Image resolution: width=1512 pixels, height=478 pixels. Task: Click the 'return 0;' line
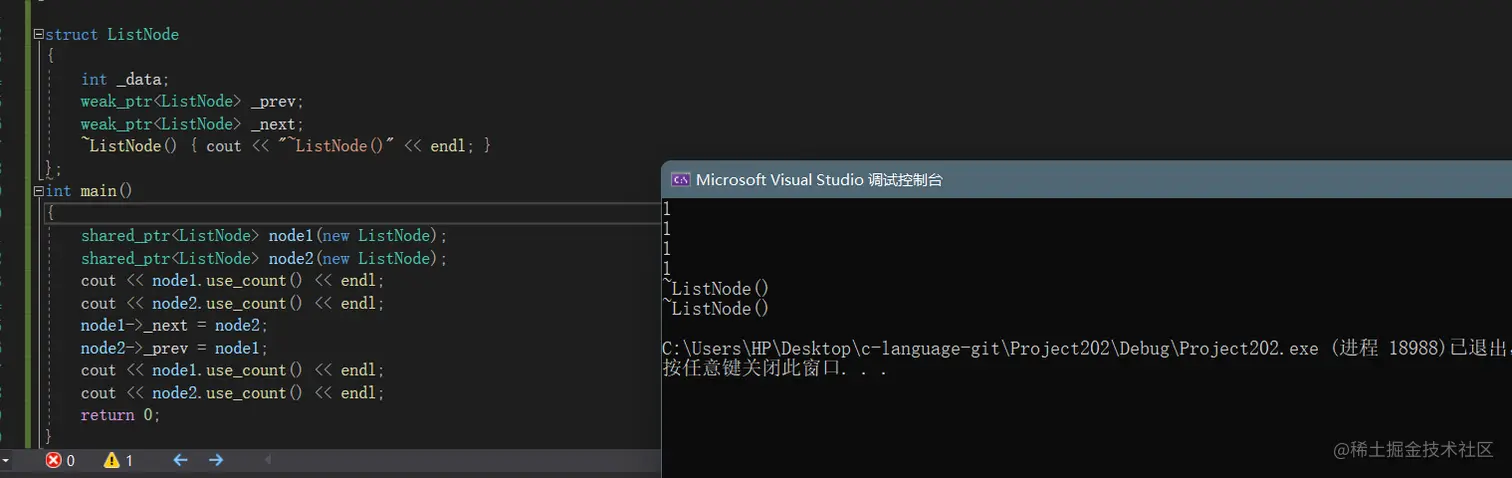pyautogui.click(x=120, y=415)
